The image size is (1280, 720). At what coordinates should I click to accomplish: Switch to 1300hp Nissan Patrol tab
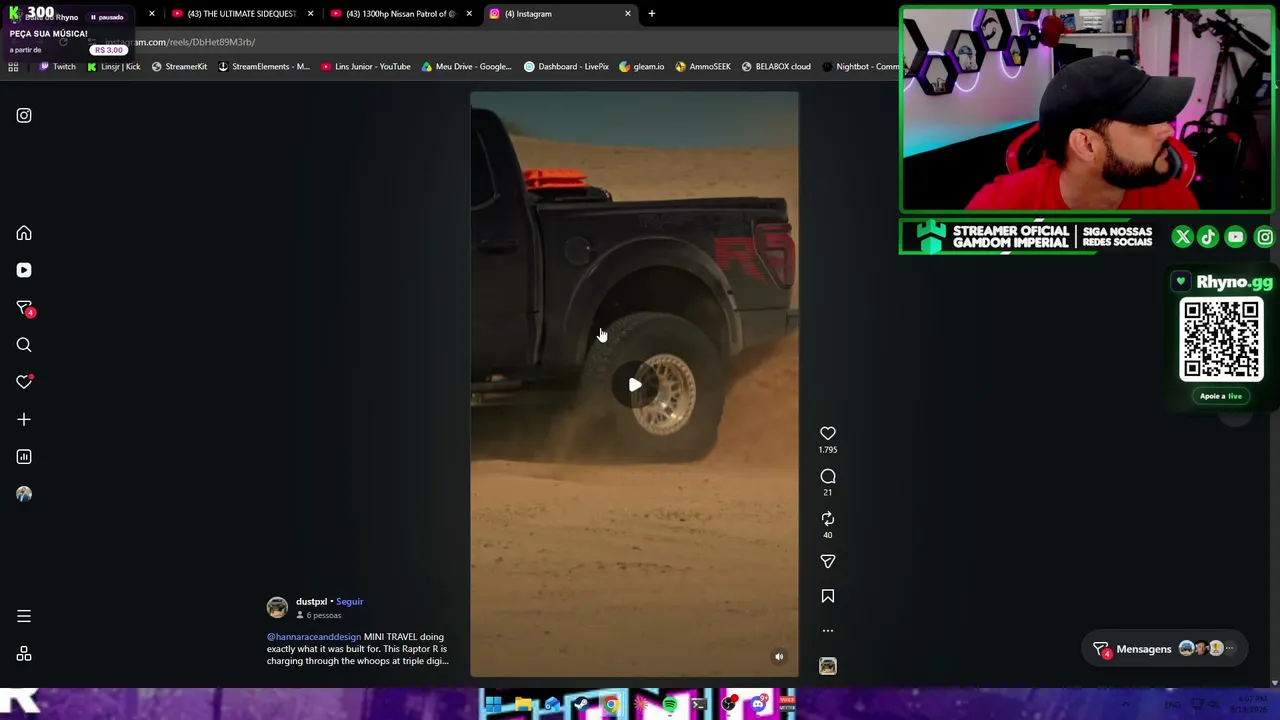point(394,14)
